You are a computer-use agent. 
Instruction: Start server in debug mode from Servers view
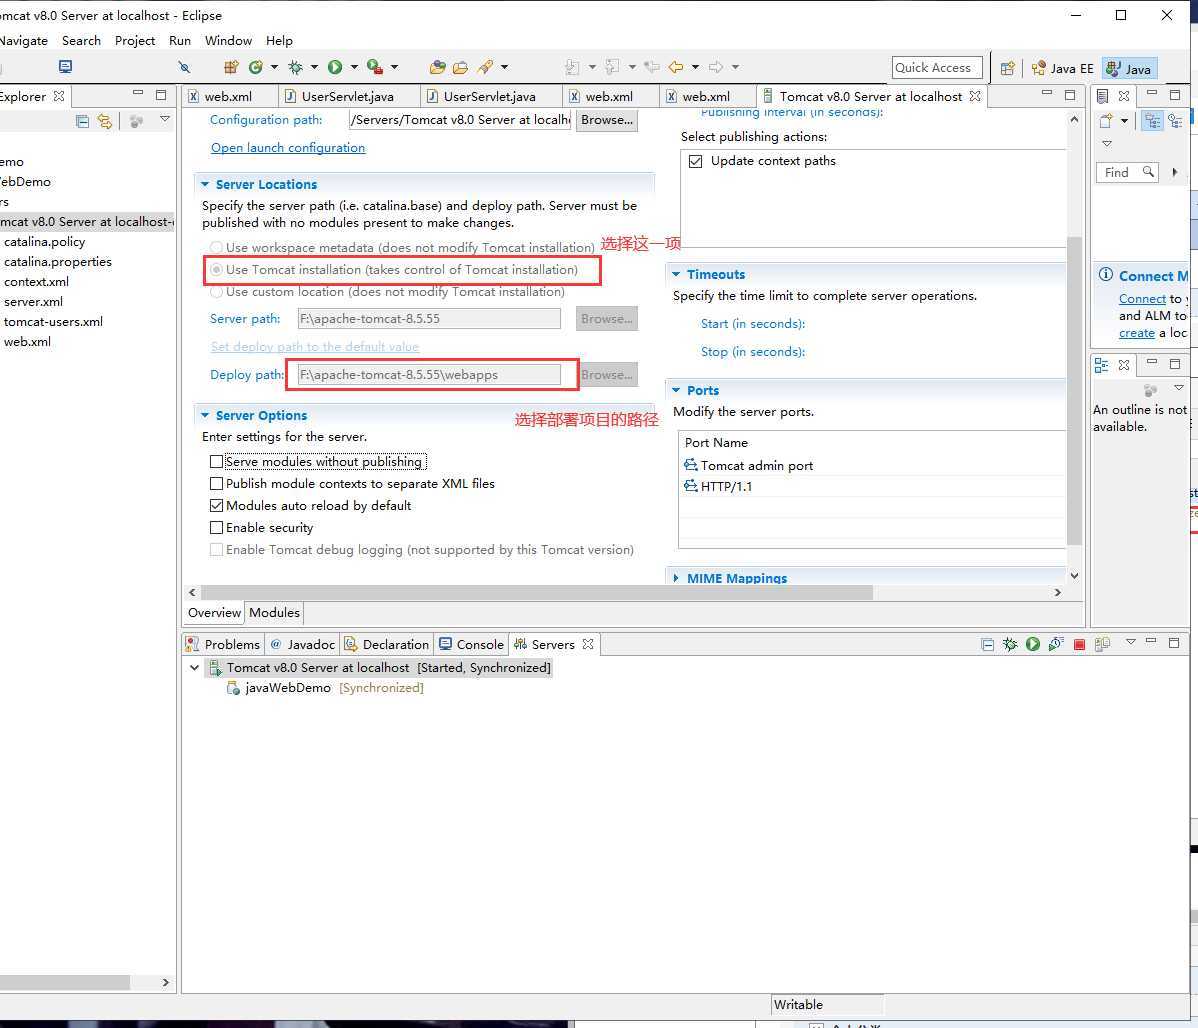point(1010,644)
